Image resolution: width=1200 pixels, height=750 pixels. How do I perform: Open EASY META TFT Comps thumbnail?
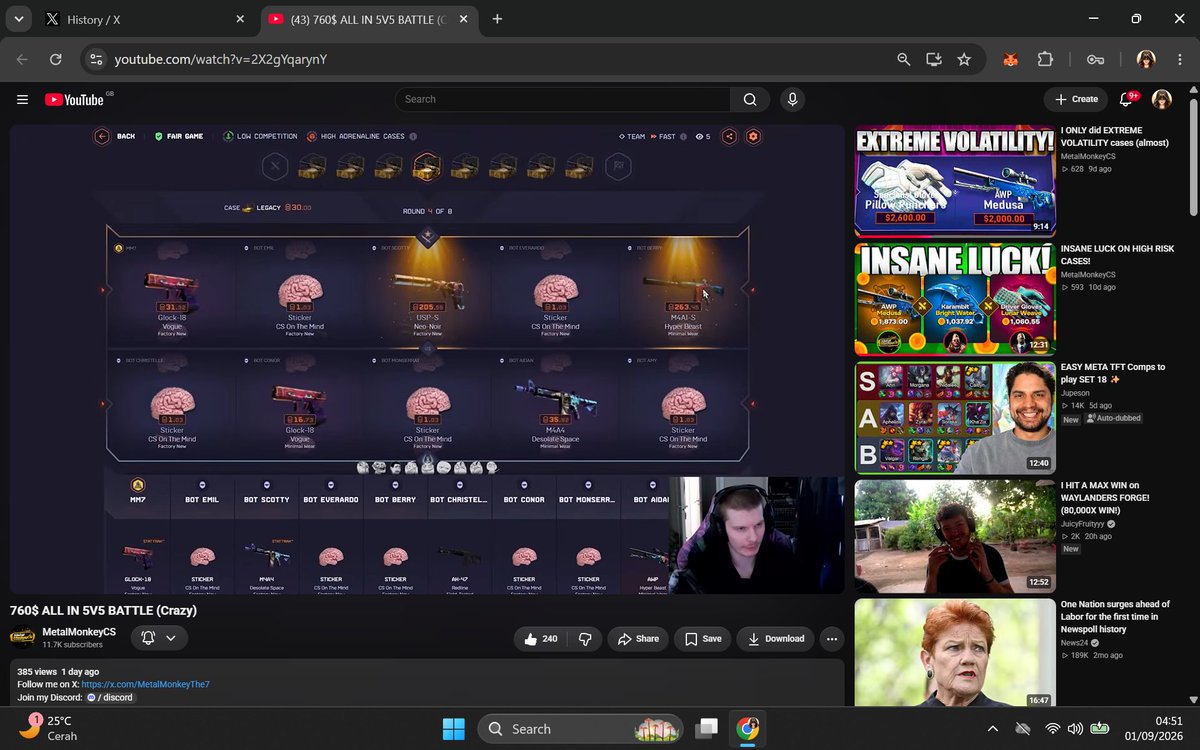click(955, 417)
